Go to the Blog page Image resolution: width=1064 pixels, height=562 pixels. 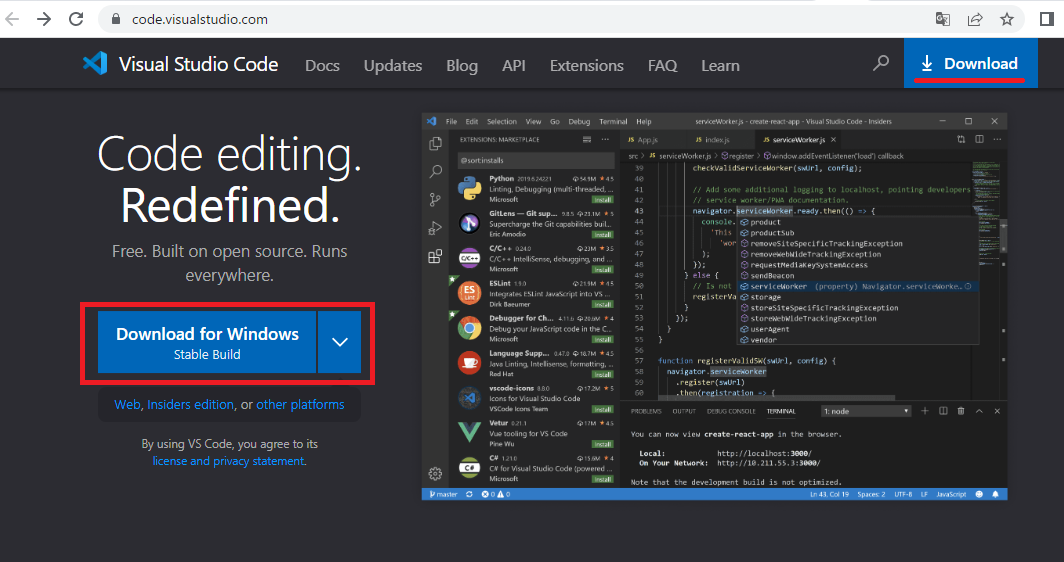462,66
